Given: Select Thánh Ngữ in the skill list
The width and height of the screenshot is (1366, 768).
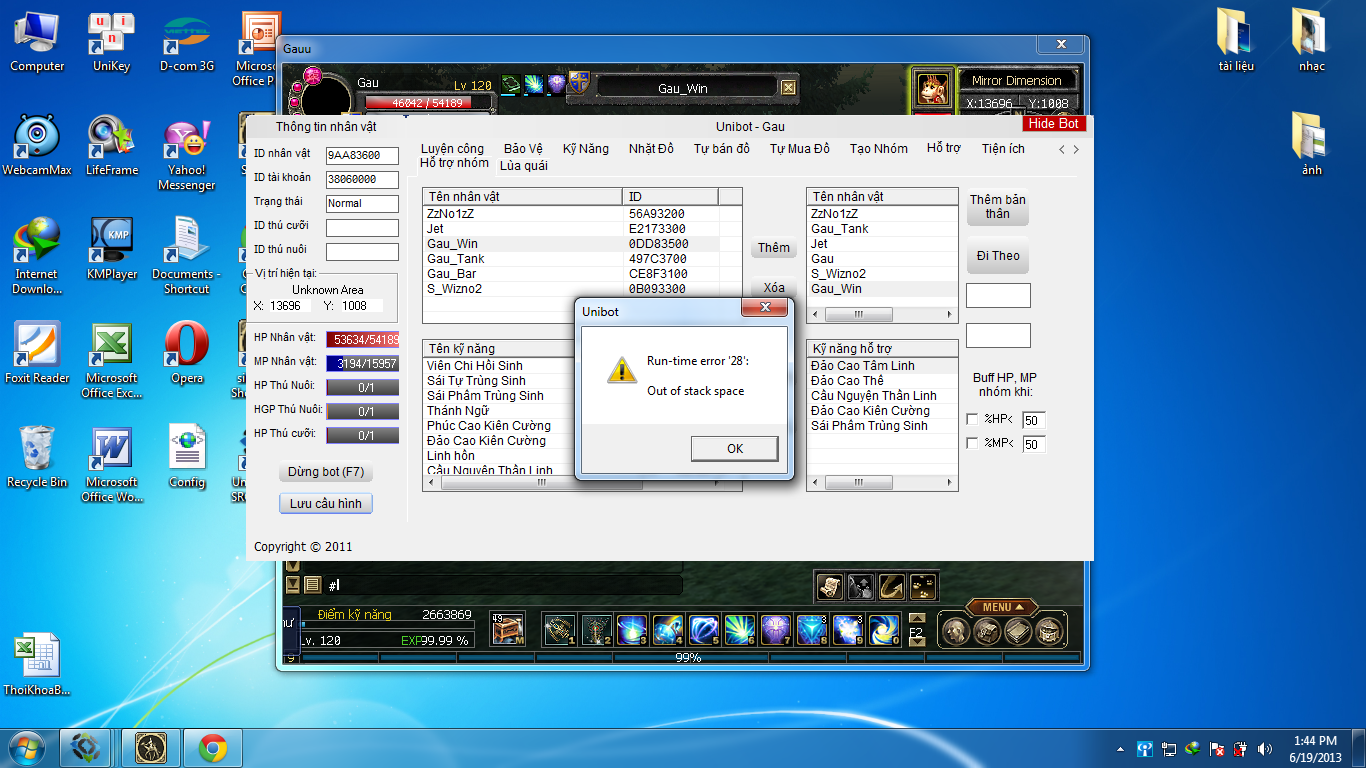Looking at the screenshot, I should [x=500, y=411].
